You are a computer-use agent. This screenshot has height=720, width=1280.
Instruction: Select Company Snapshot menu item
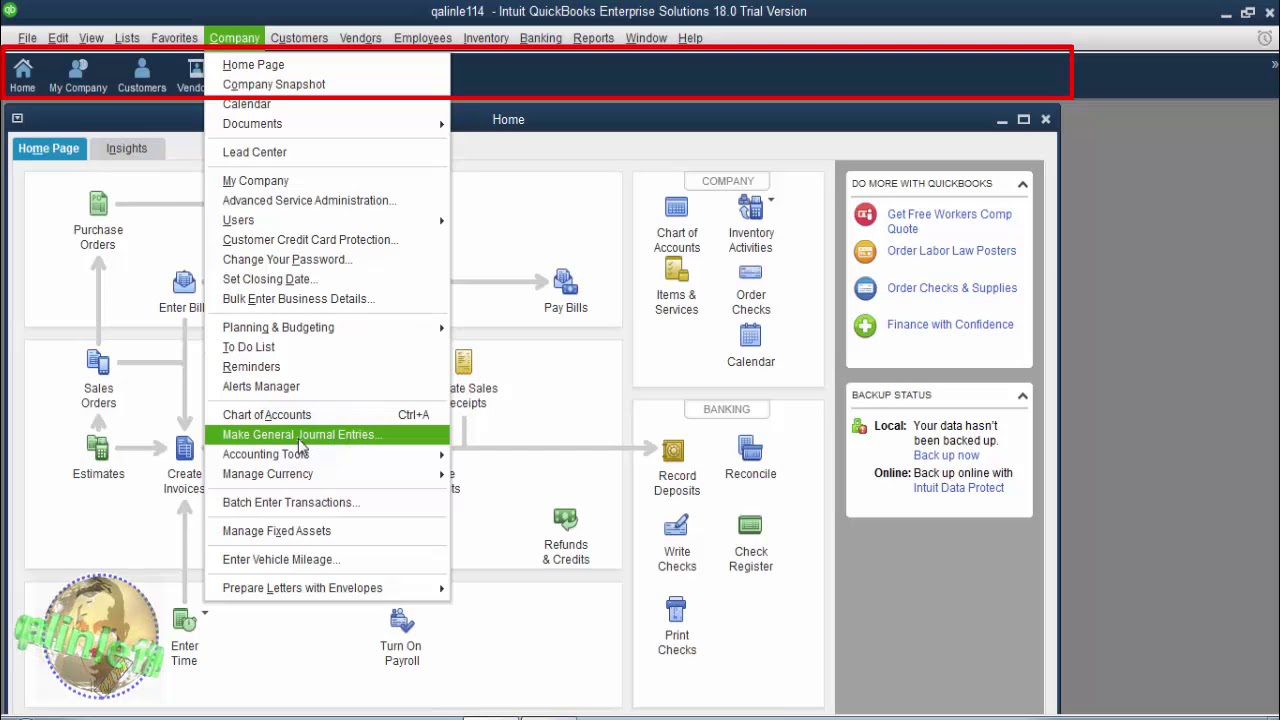point(328,85)
